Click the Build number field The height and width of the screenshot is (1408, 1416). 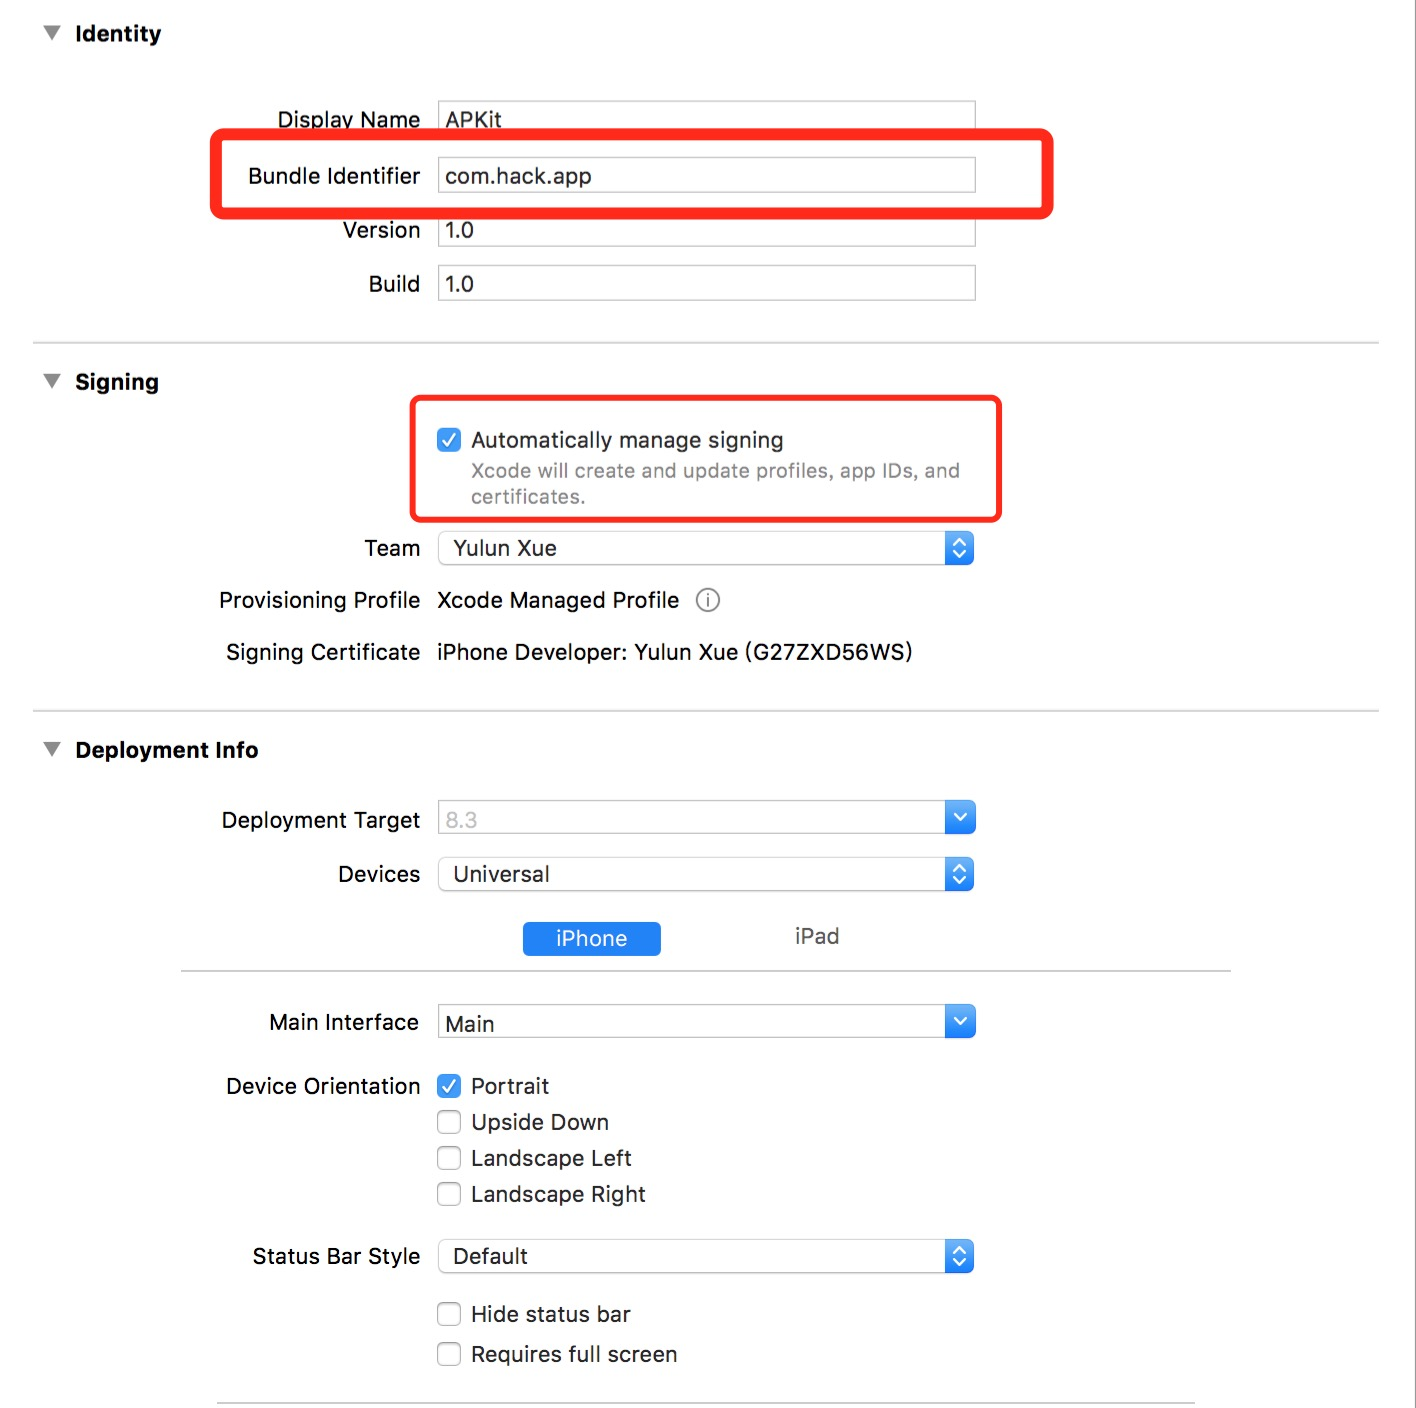[x=706, y=283]
